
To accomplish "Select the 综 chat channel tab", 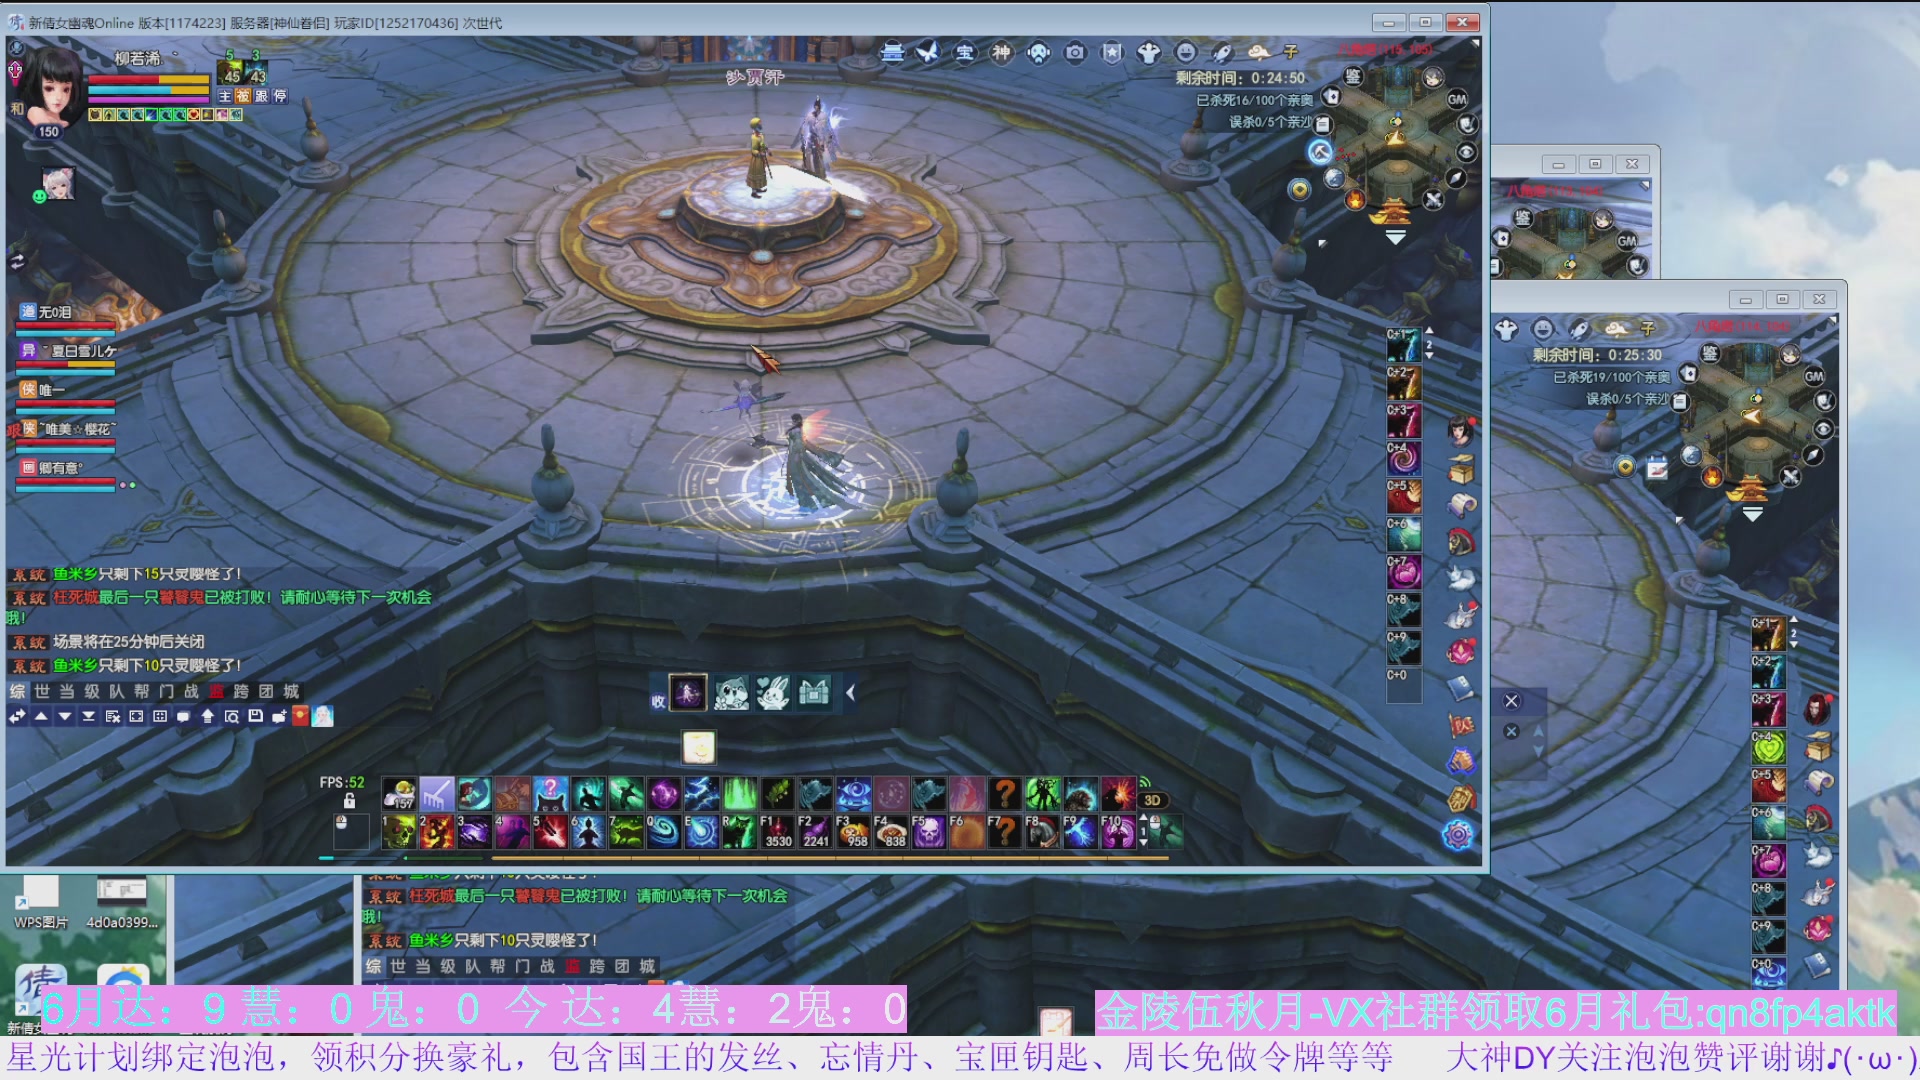I will (x=17, y=691).
